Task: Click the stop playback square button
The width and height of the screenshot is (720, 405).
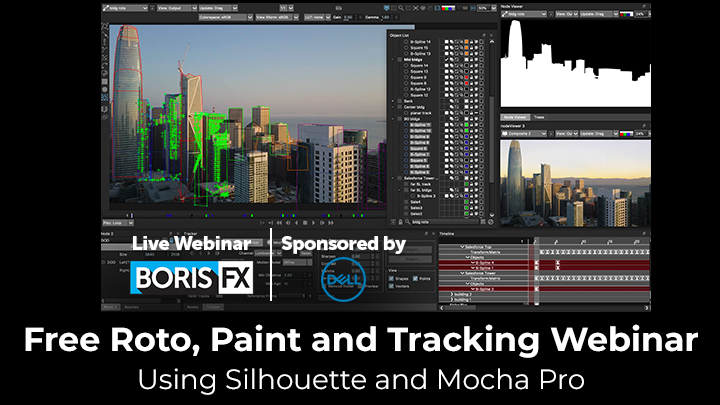Action: [x=305, y=223]
